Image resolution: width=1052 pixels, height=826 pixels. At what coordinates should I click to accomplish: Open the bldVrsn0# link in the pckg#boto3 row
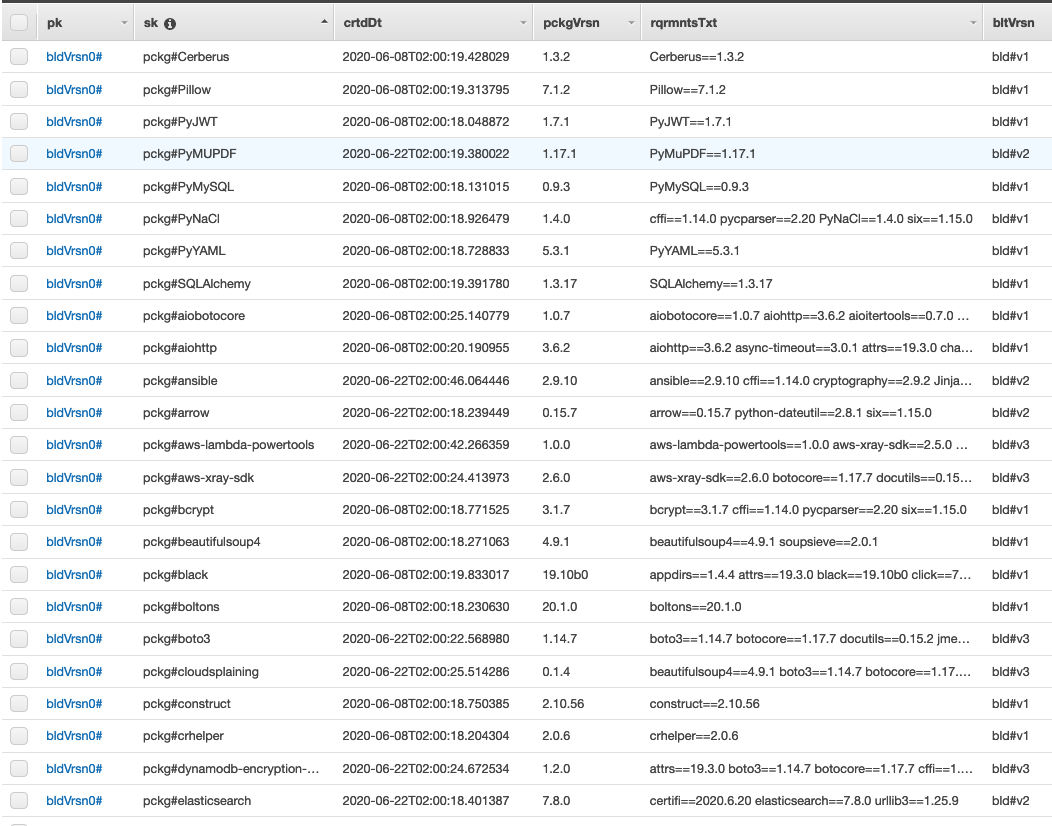(74, 639)
